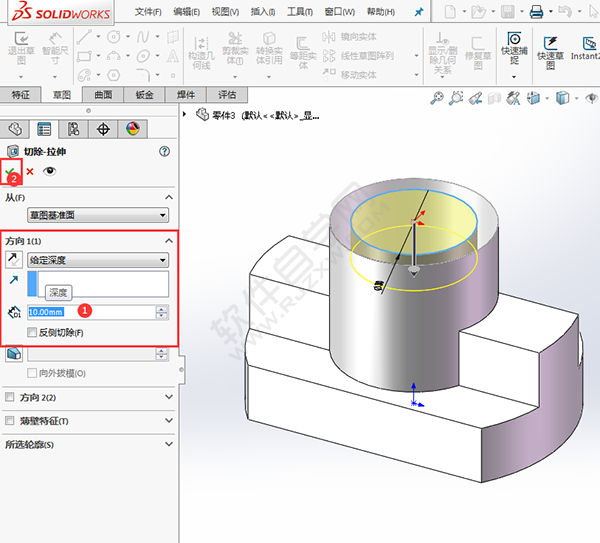The image size is (600, 543).
Task: Increase depth with the spinner up arrow
Action: point(162,309)
